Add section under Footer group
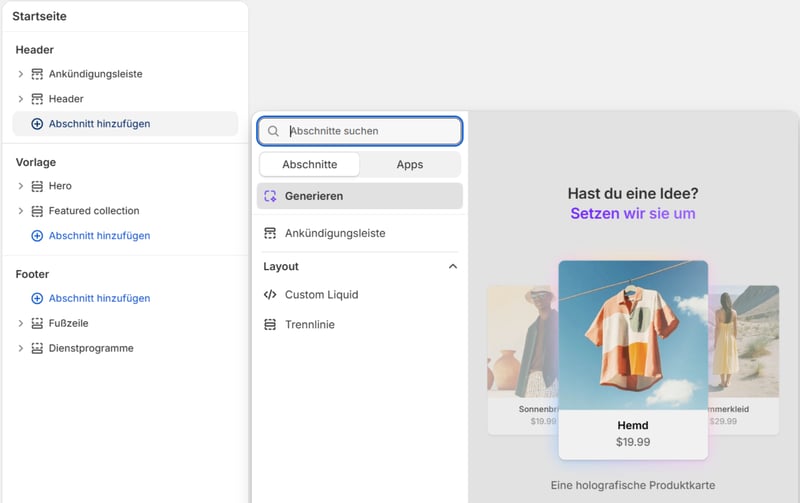Viewport: 800px width, 503px height. [x=99, y=298]
